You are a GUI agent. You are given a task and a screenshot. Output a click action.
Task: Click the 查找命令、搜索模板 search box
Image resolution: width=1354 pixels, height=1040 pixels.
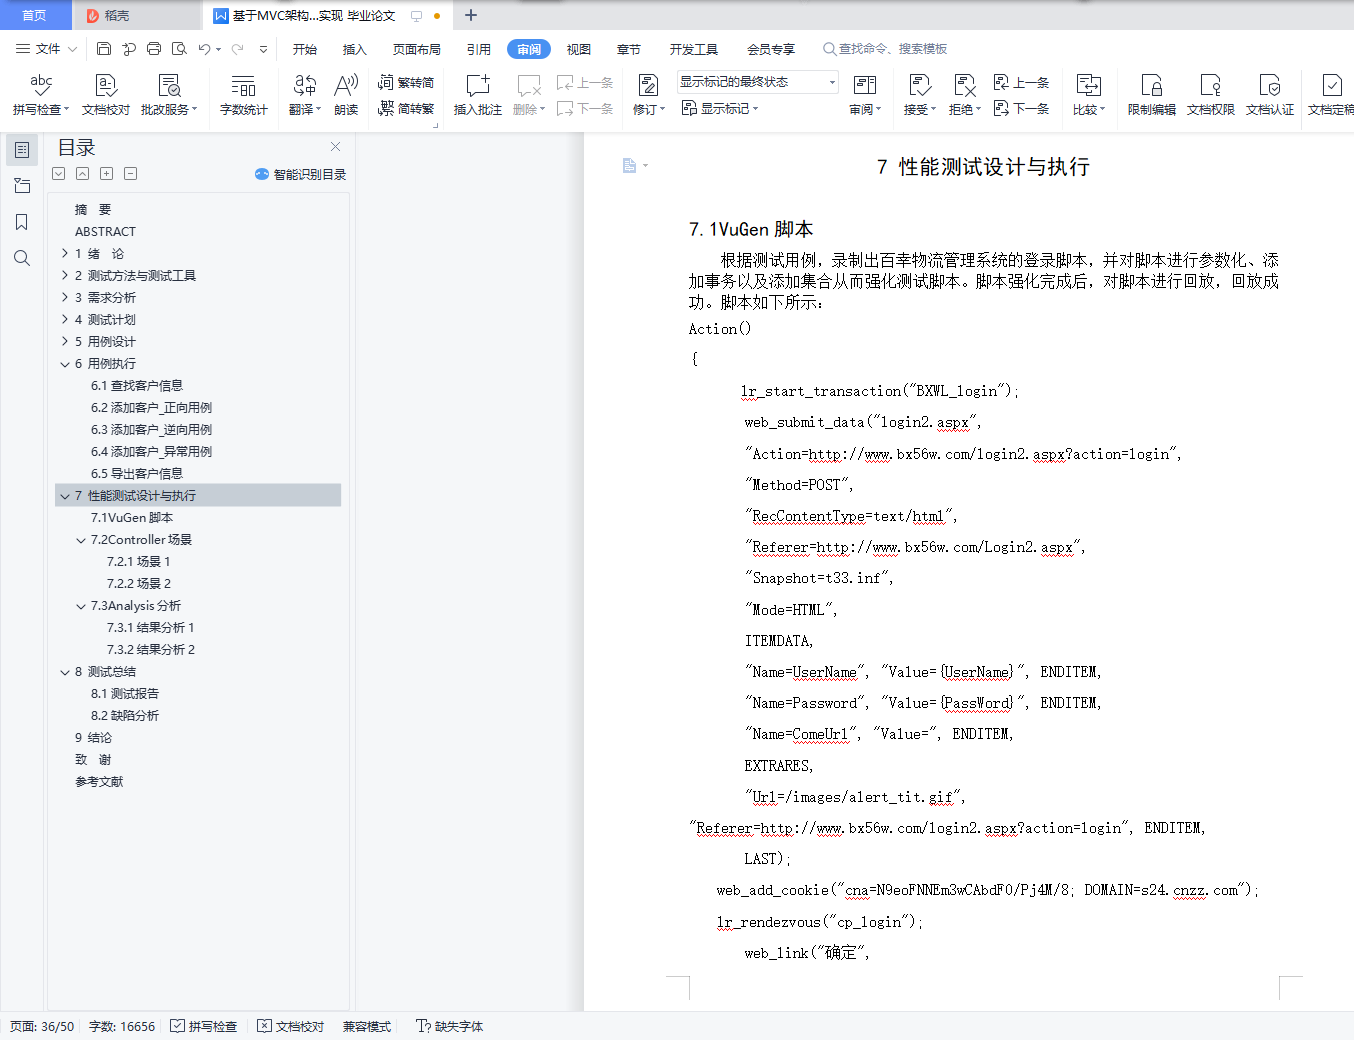885,48
